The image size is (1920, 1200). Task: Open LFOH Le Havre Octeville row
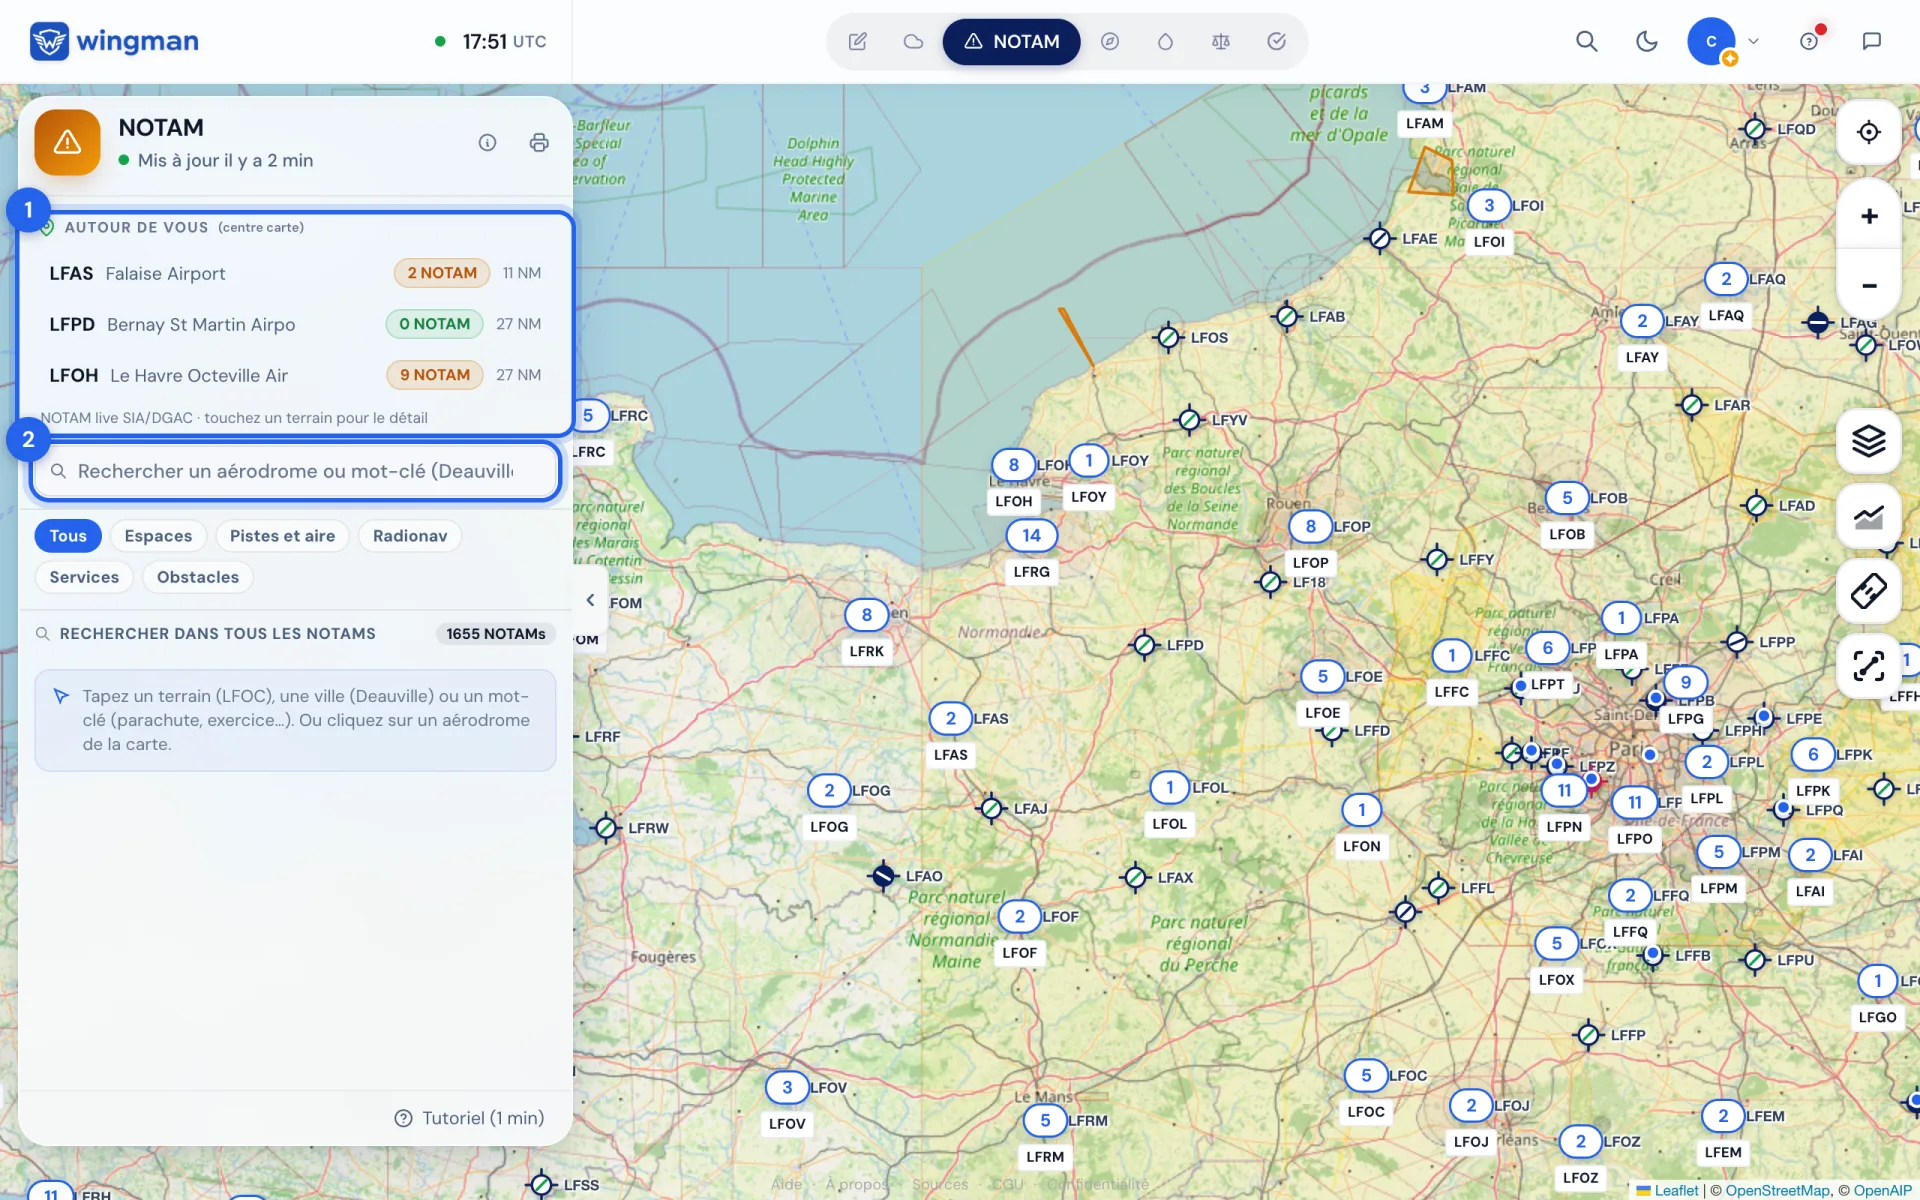pyautogui.click(x=295, y=375)
